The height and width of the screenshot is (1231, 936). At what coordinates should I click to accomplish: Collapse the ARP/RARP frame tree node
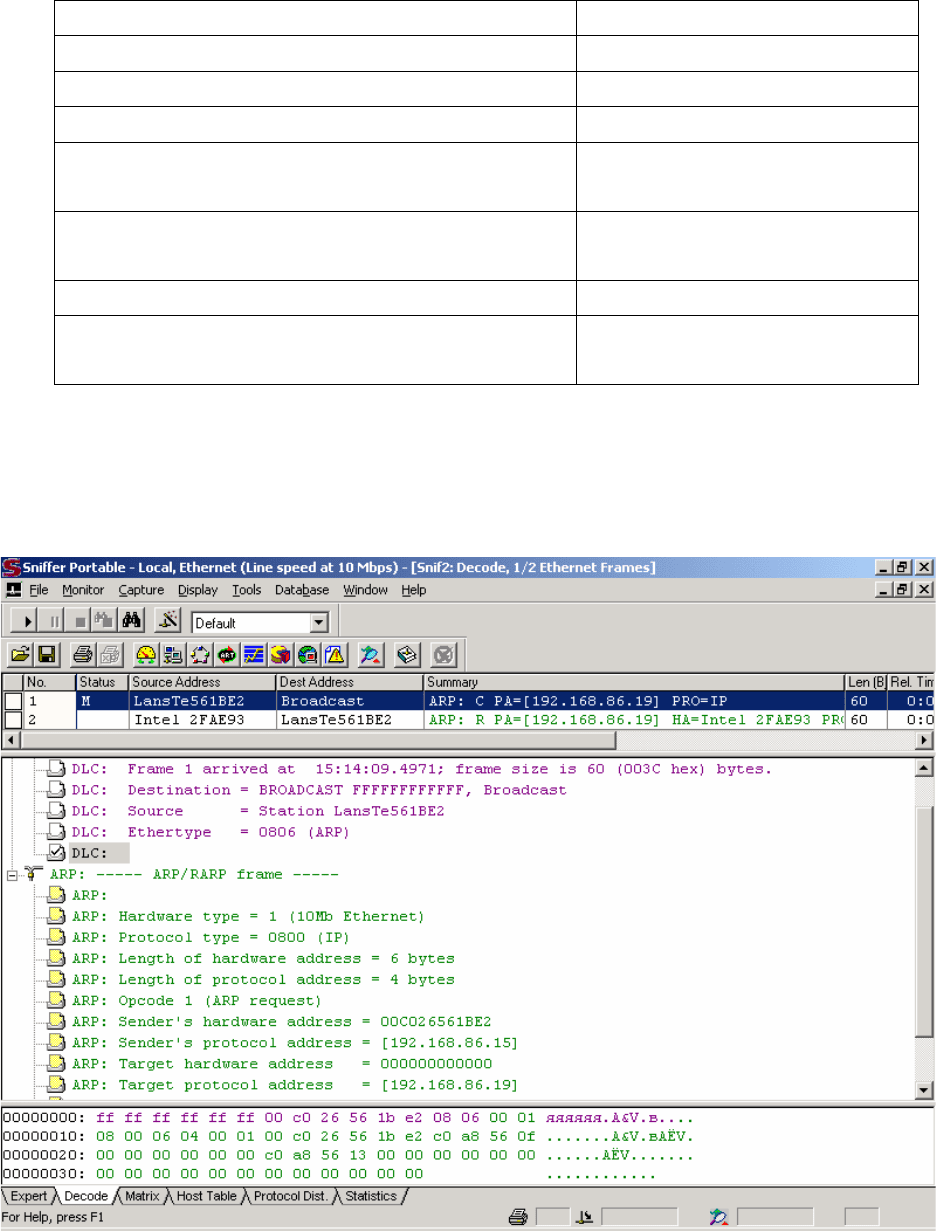(x=12, y=875)
